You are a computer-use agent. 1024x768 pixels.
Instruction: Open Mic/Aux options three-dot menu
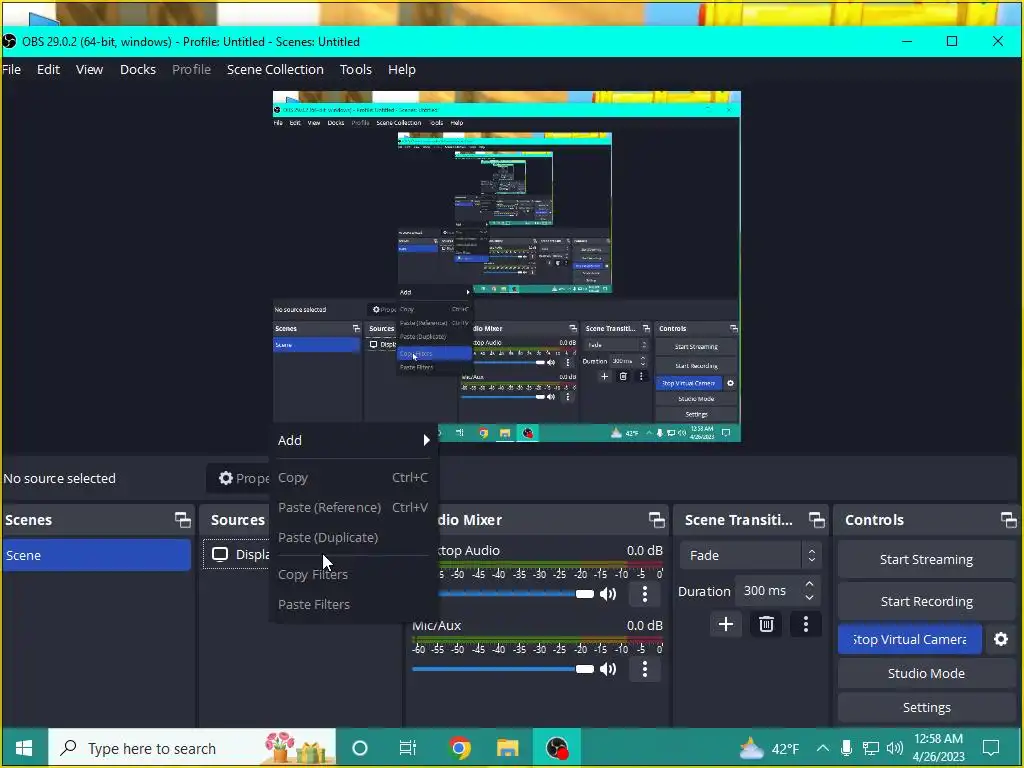pos(645,669)
